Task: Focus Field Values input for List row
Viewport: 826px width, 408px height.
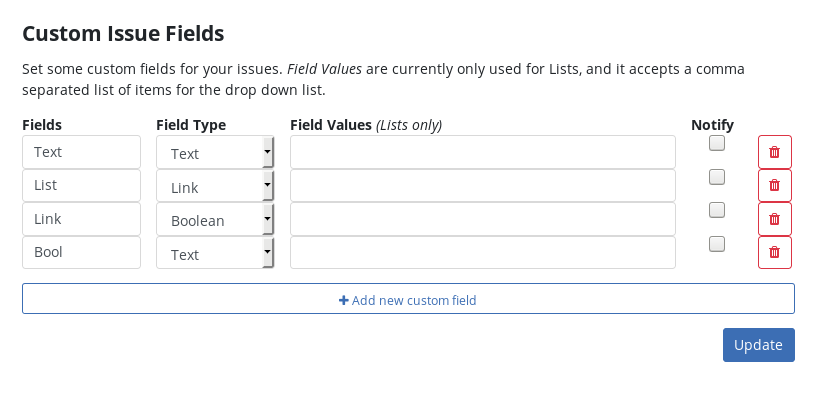Action: pos(483,185)
